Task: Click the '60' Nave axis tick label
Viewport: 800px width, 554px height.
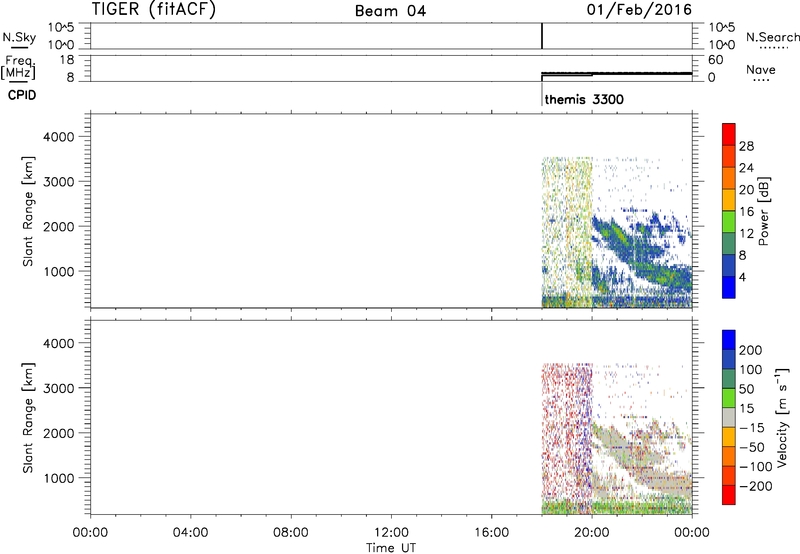Action: coord(715,60)
